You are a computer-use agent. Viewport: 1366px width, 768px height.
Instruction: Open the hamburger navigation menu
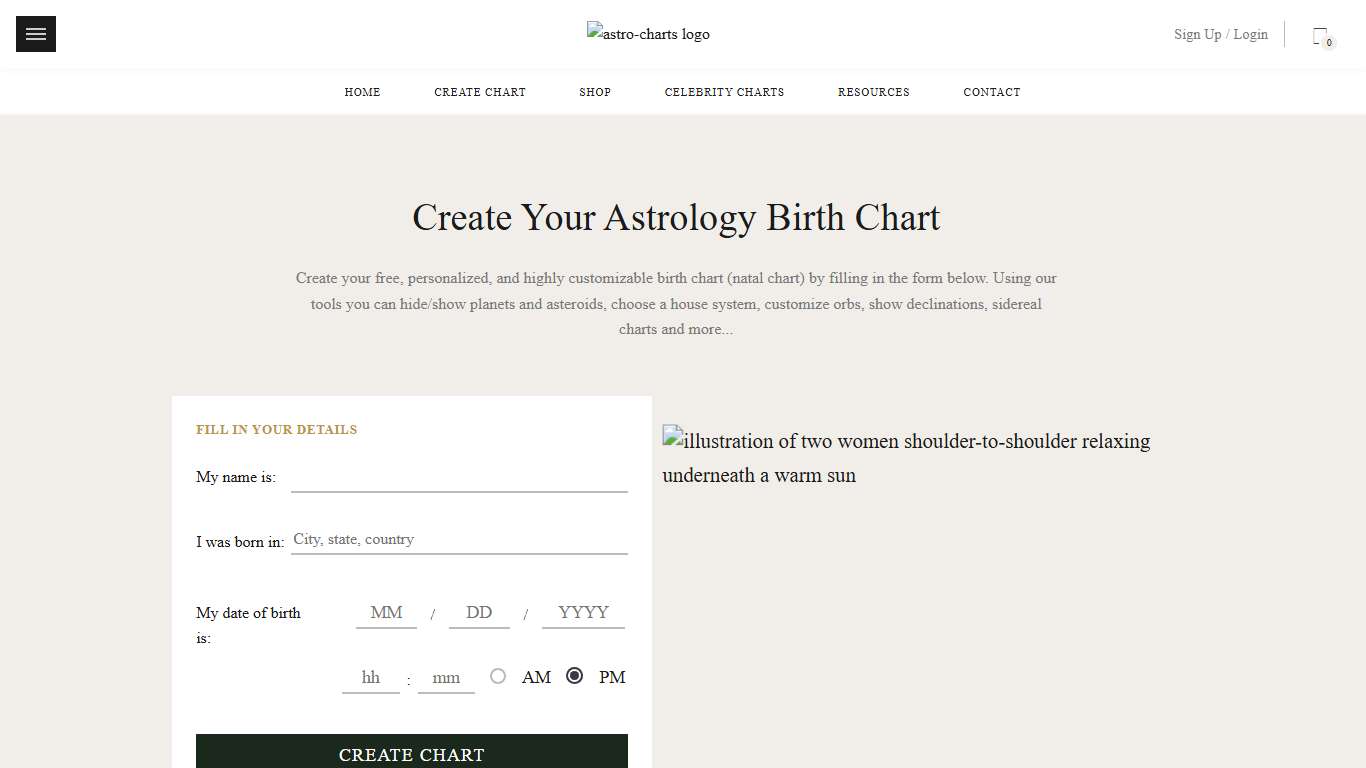[x=35, y=33]
